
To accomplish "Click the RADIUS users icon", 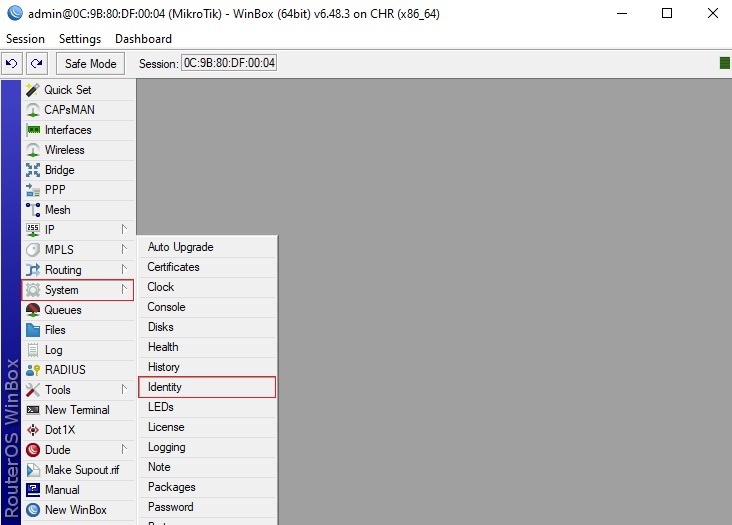I will click(x=33, y=370).
